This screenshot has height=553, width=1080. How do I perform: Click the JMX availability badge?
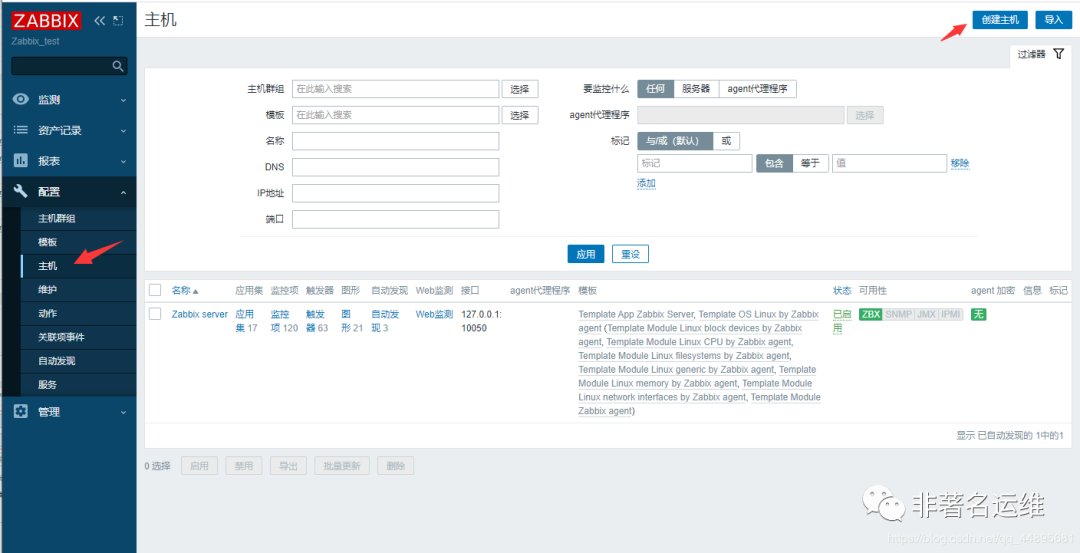tap(926, 314)
